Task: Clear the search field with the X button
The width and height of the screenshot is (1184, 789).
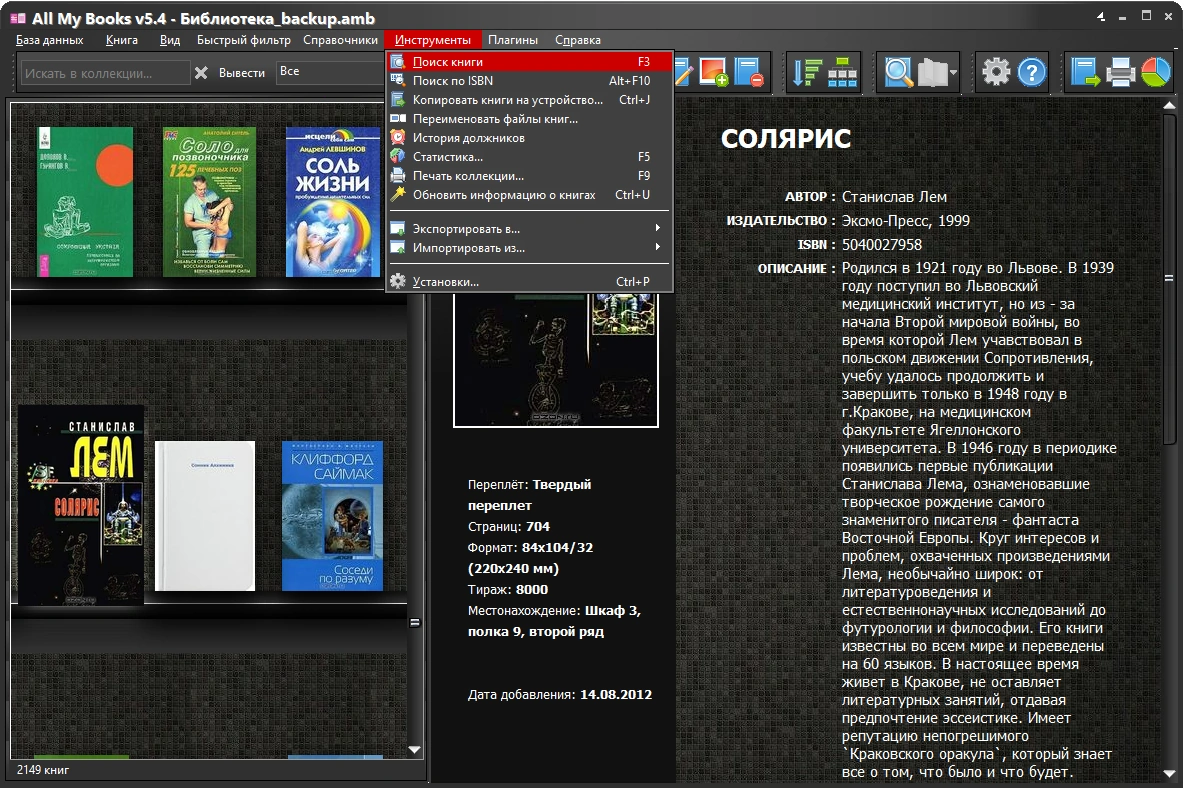Action: click(201, 73)
